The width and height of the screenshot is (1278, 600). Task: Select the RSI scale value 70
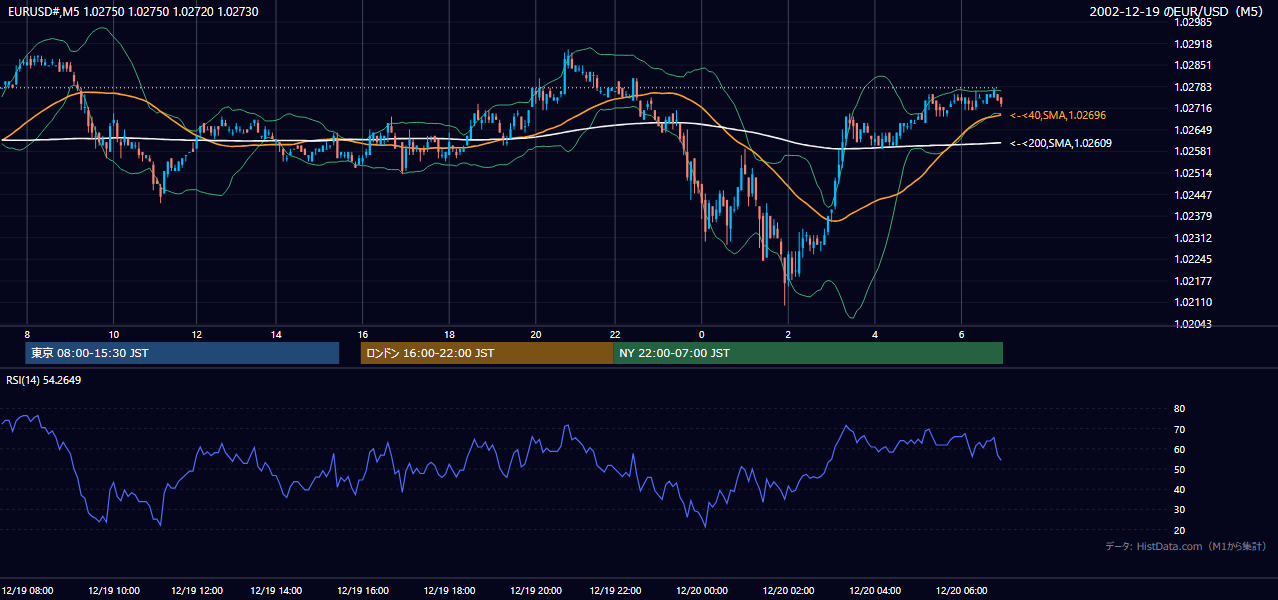tap(1179, 429)
